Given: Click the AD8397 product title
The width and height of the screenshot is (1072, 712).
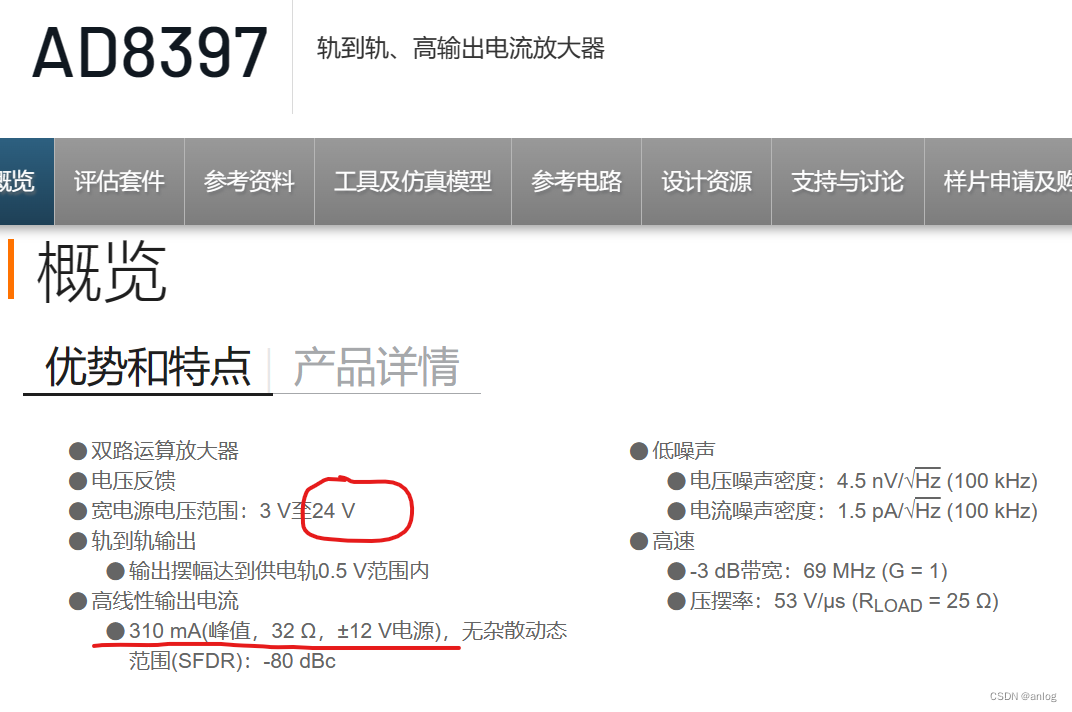Looking at the screenshot, I should point(150,53).
